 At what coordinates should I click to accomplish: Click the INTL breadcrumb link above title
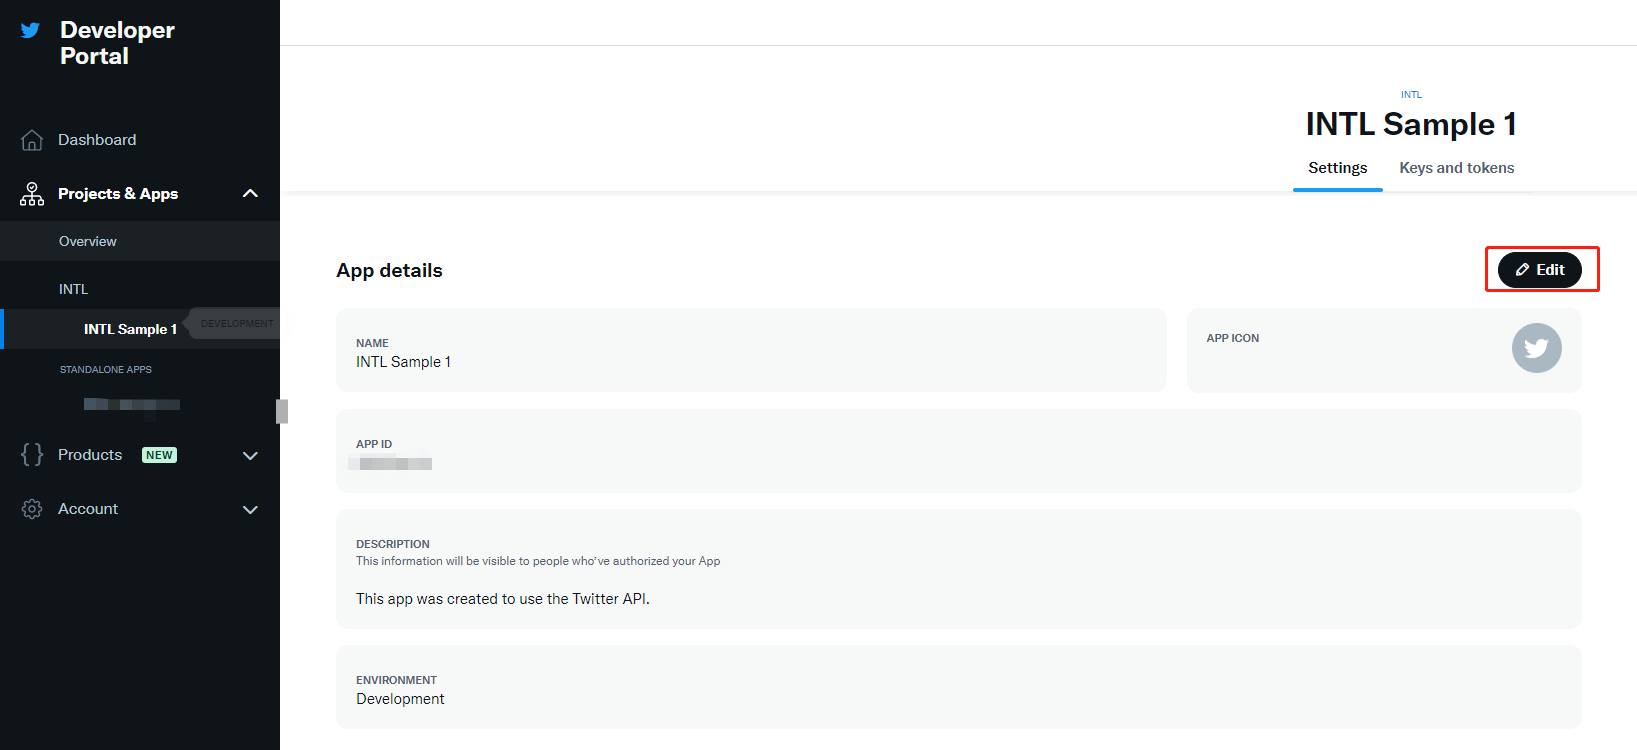pyautogui.click(x=1411, y=95)
